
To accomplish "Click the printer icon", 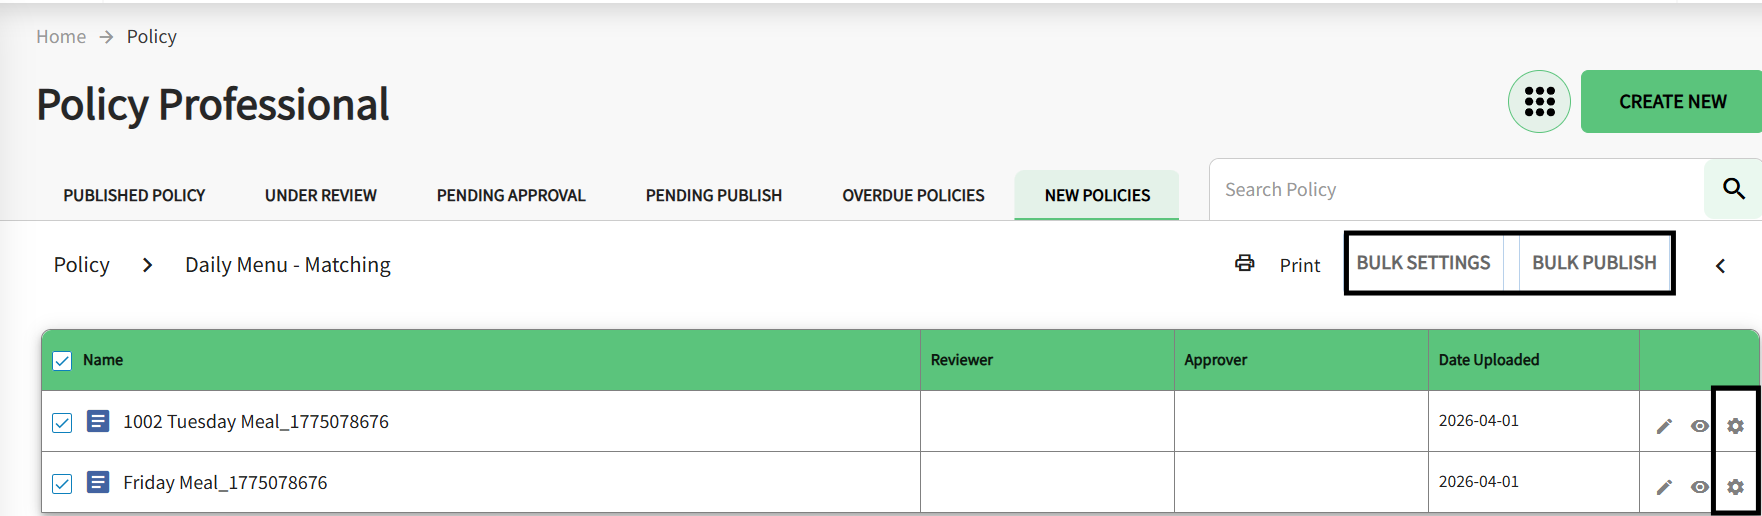I will tap(1244, 263).
